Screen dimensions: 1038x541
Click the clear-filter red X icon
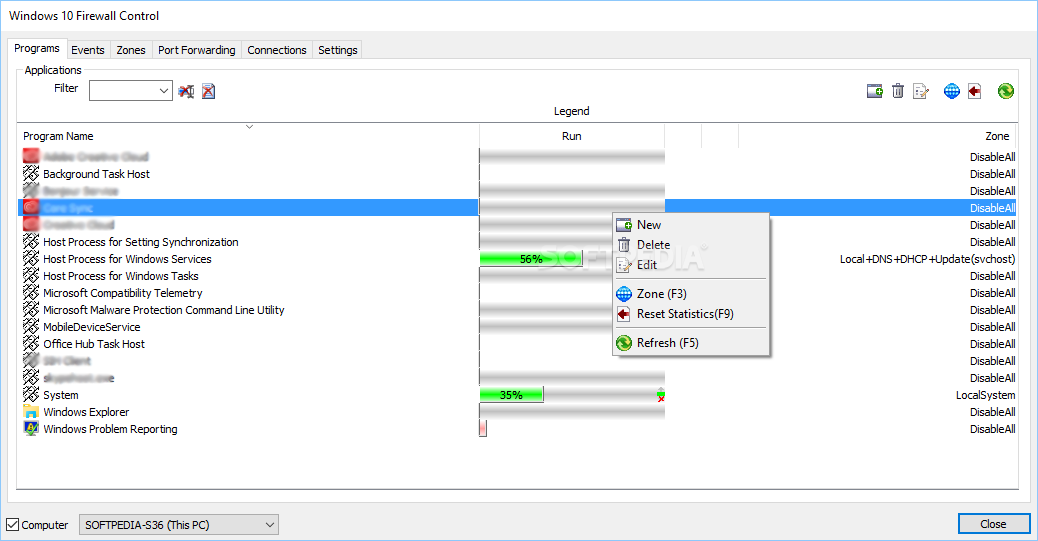tap(209, 91)
